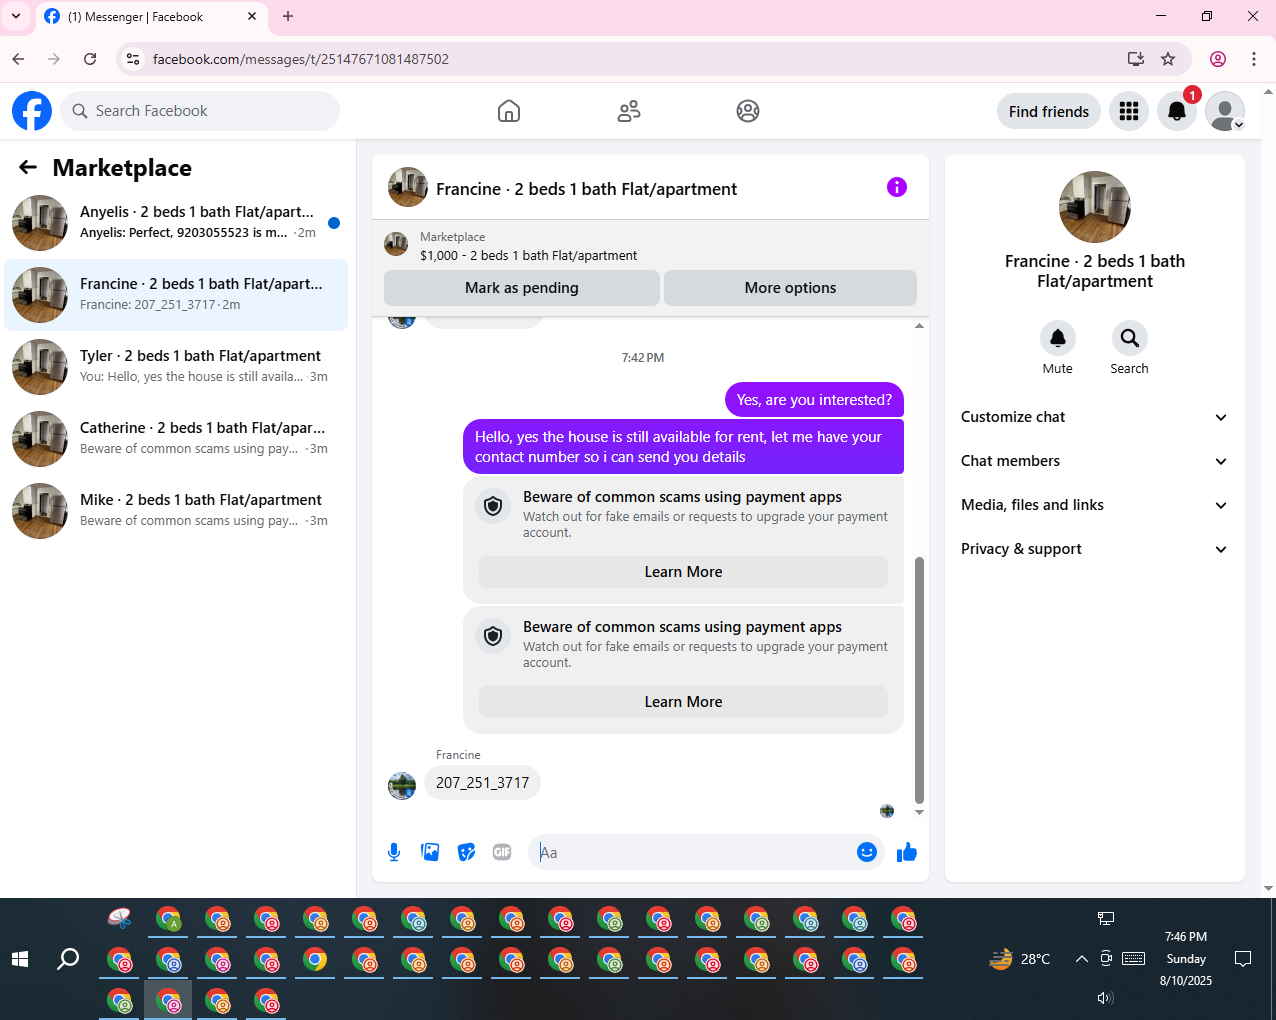1276x1020 pixels.
Task: Open the Windows Start menu
Action: tap(20, 959)
